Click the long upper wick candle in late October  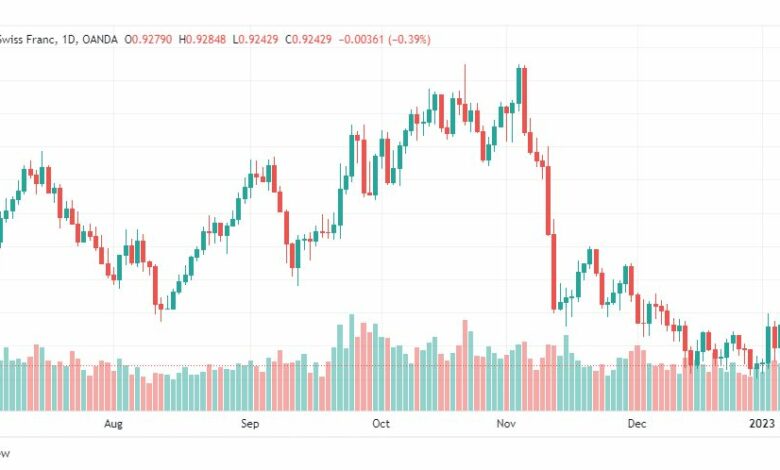(x=465, y=93)
